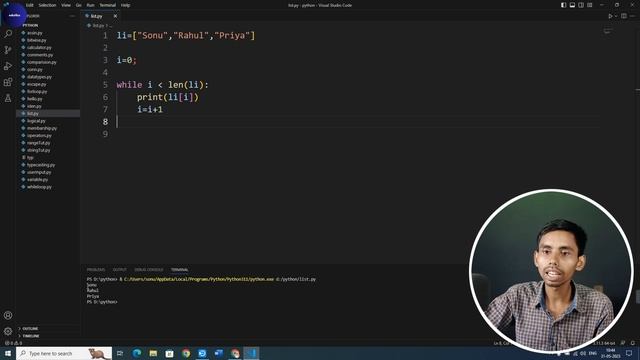The image size is (640, 360).
Task: Click in the terminal at PS prompt
Action: [102, 302]
